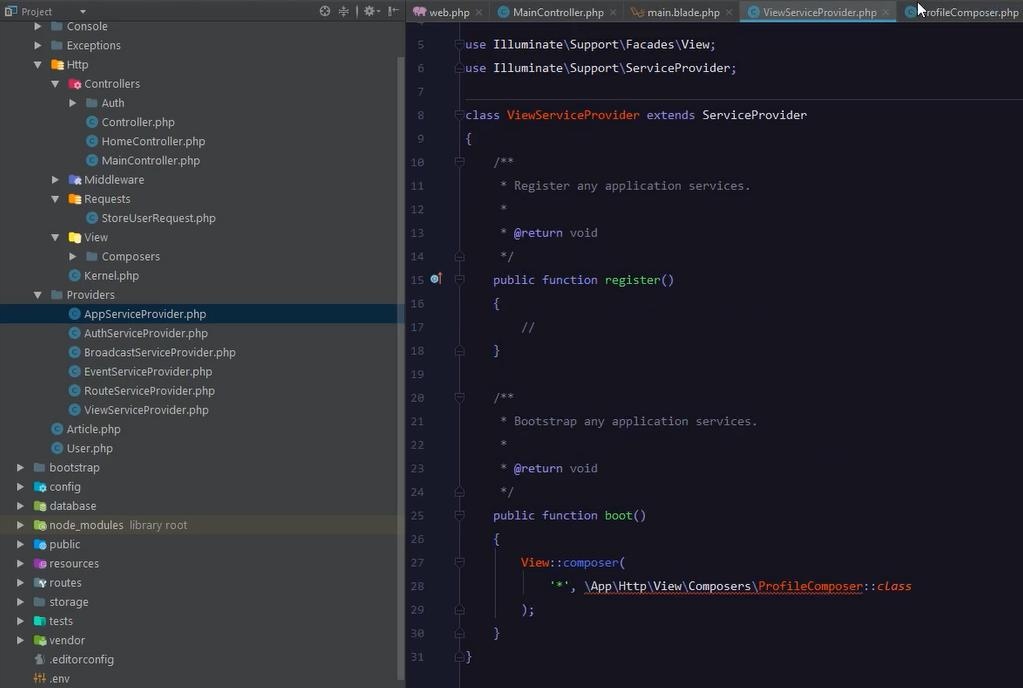Screen dimensions: 1023x688
Task: Open the Project panel gear settings
Action: (369, 11)
